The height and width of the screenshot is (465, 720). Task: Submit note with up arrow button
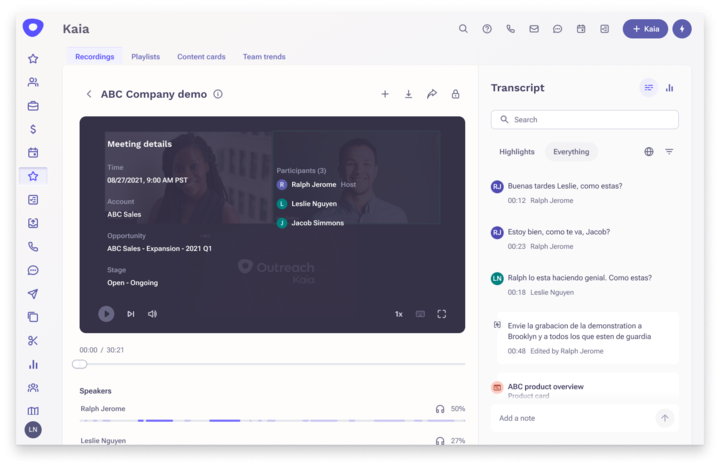[x=664, y=418]
